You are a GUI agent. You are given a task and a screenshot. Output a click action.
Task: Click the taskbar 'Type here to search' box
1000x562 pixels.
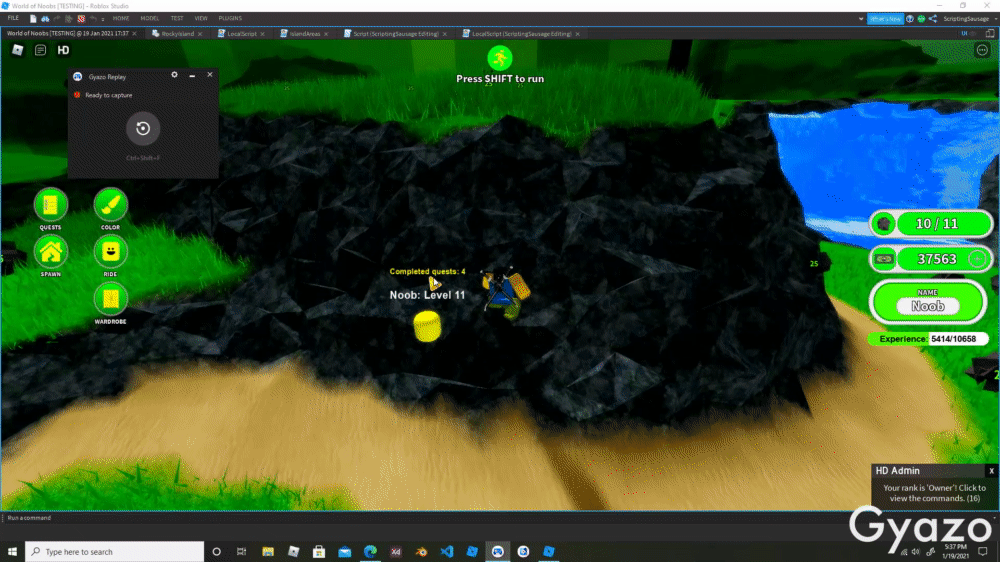115,552
